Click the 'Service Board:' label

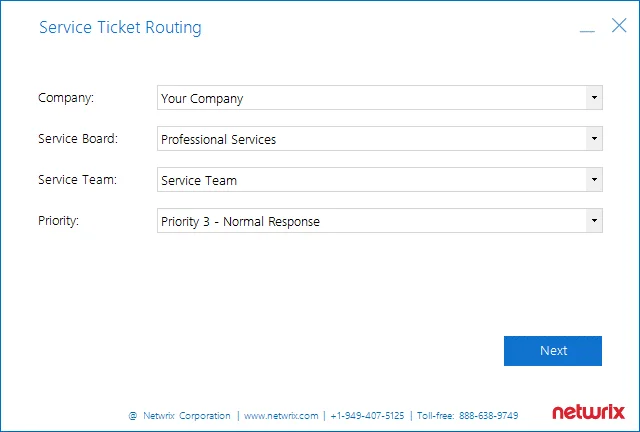pos(78,139)
